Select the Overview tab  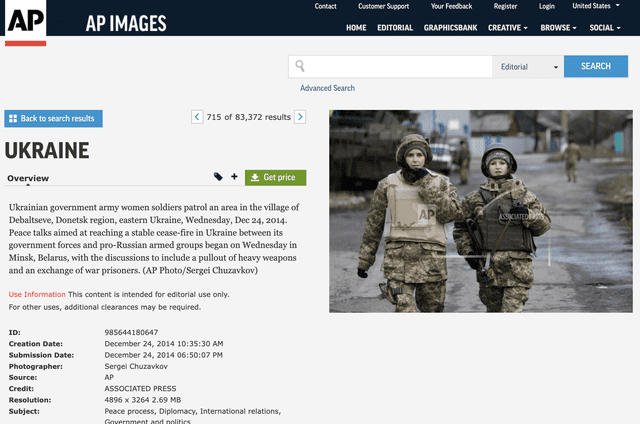28,178
